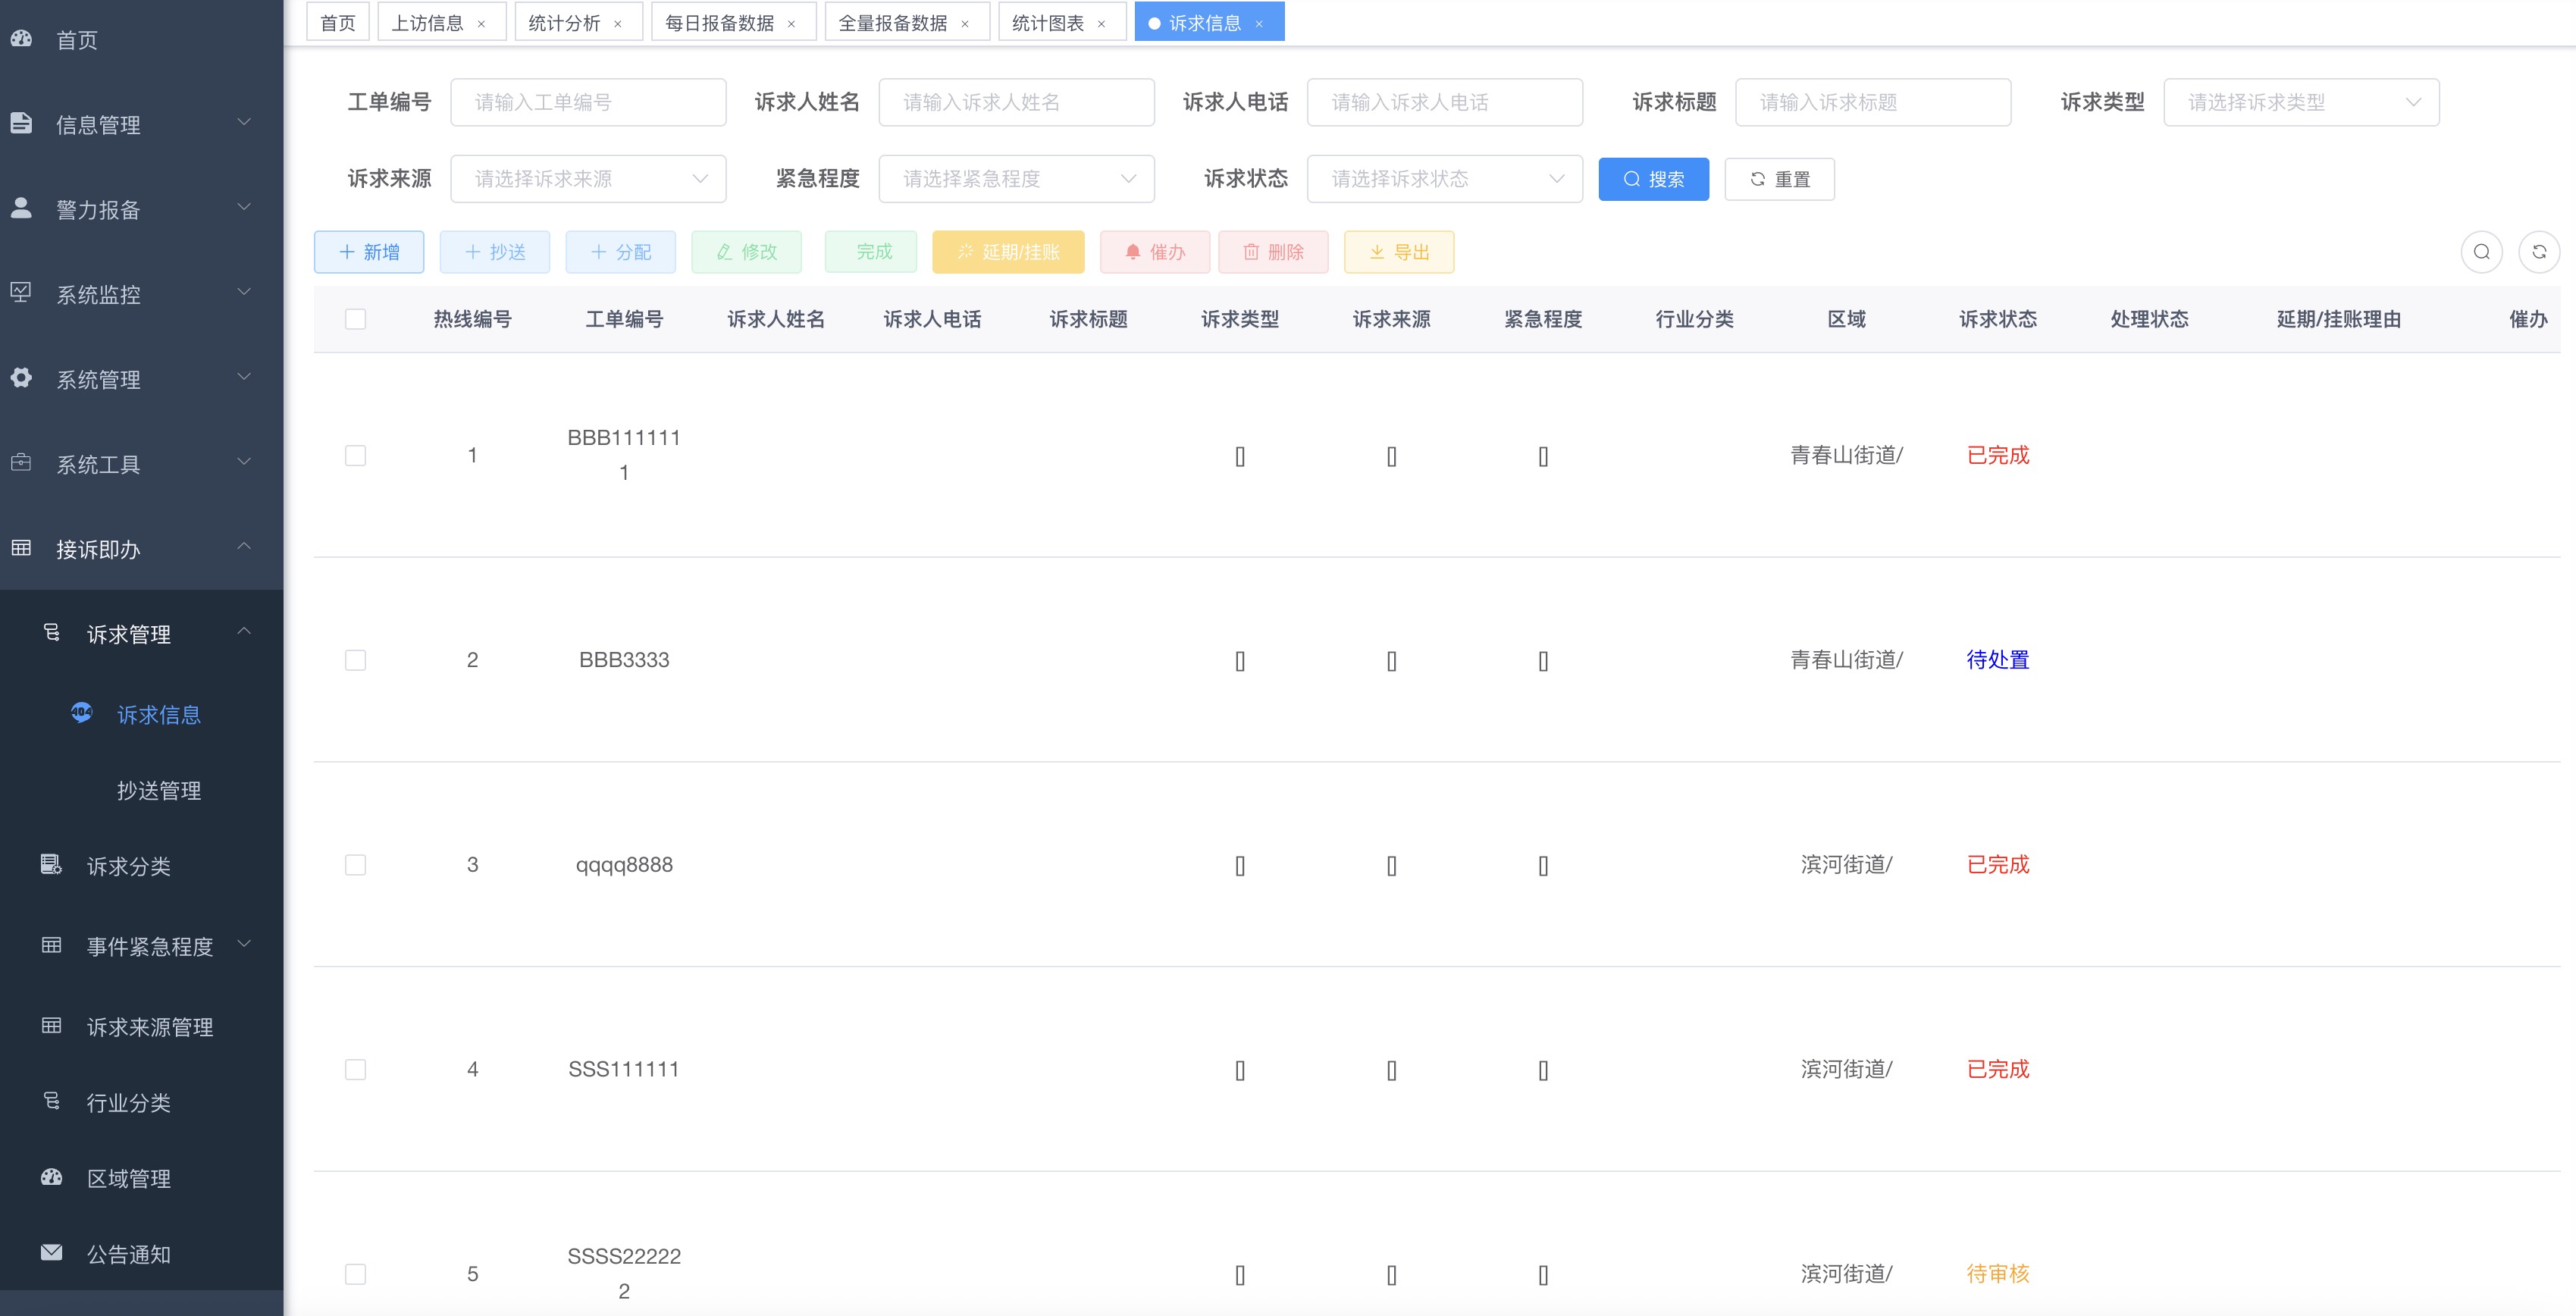This screenshot has width=2576, height=1316.
Task: Click the 重置 reset button
Action: point(1780,179)
